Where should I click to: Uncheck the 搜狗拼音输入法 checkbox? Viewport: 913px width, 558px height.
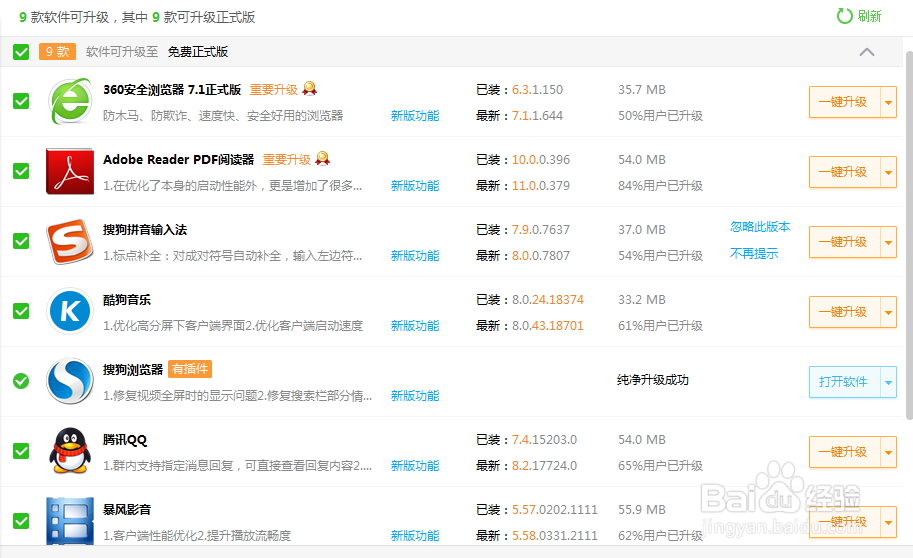(21, 241)
